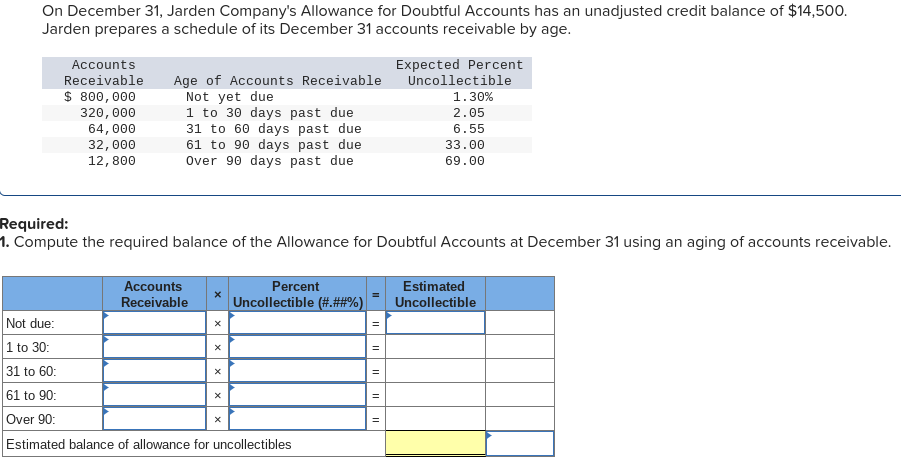Click the 61 to 90 Estimated Uncollectible cell

[x=436, y=395]
